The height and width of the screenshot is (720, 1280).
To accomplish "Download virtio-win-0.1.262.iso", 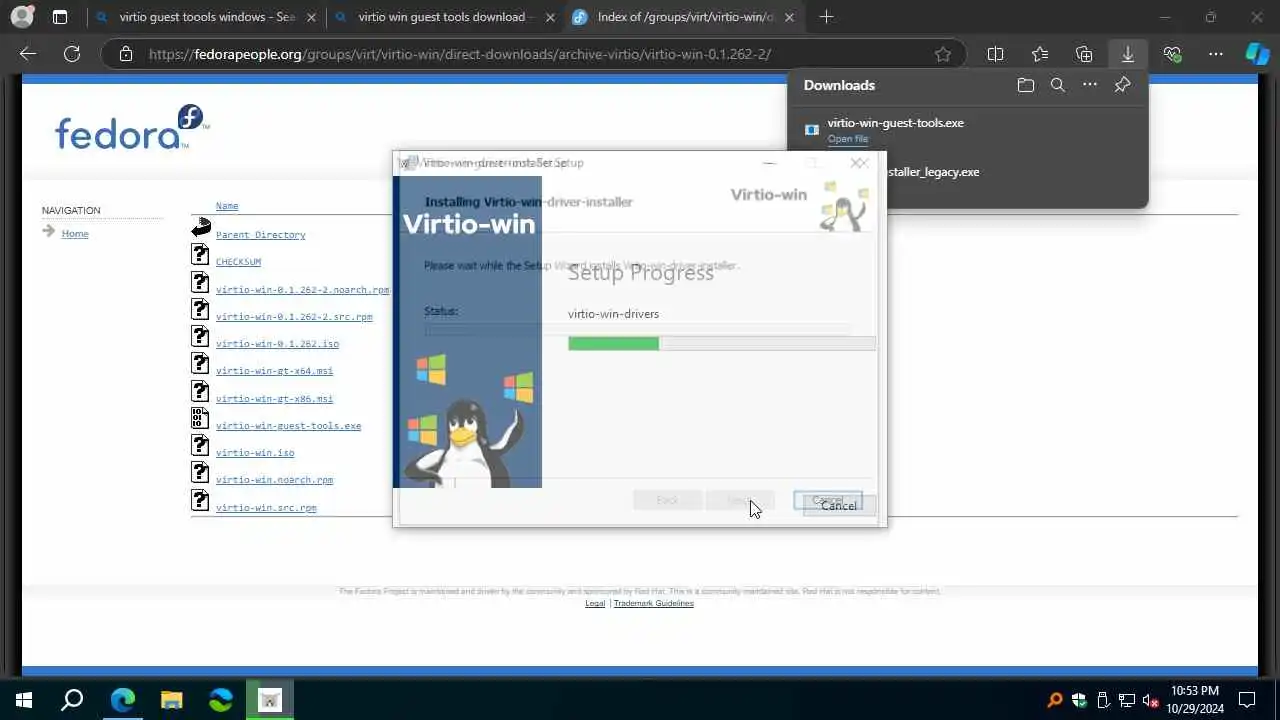I will pos(277,343).
